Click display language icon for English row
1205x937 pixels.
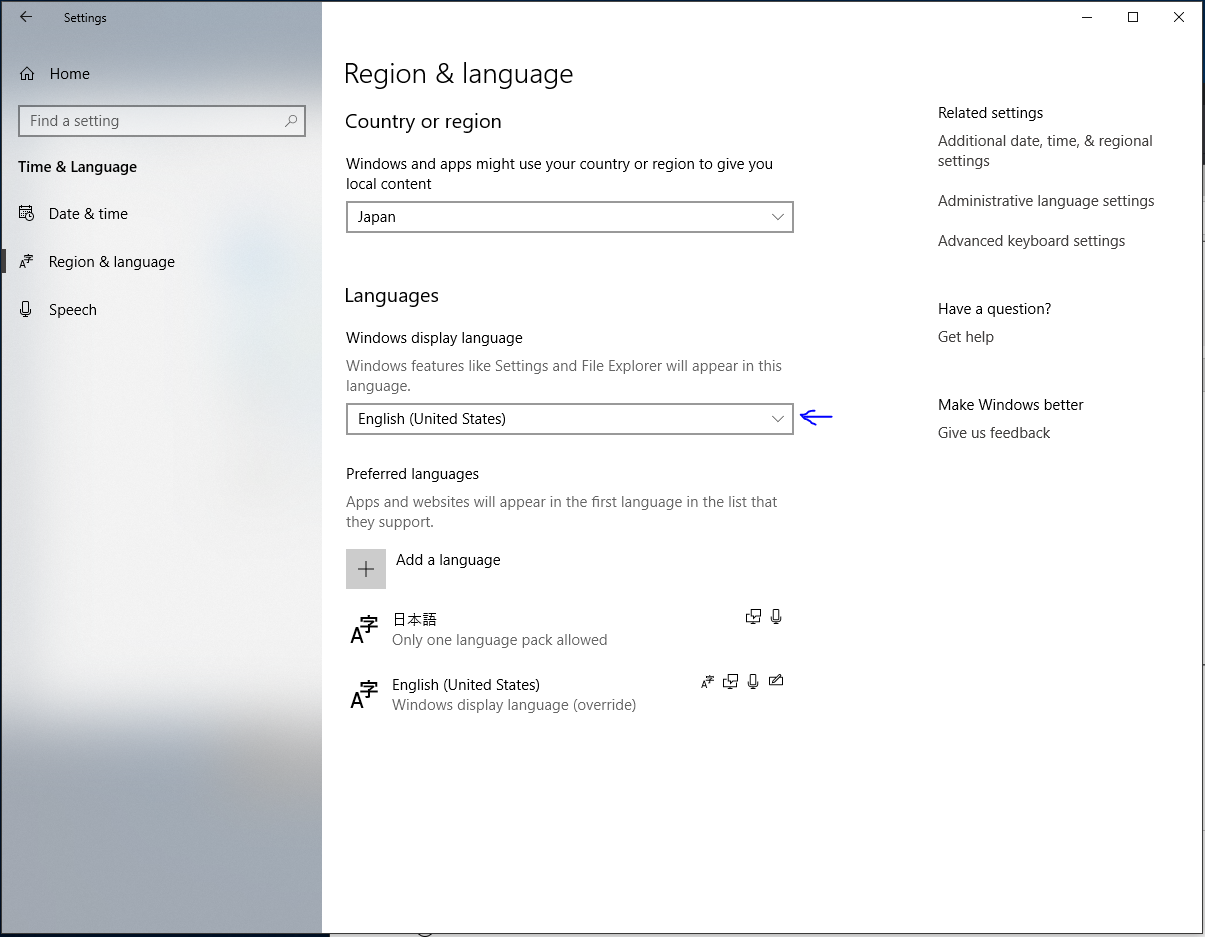coord(708,682)
